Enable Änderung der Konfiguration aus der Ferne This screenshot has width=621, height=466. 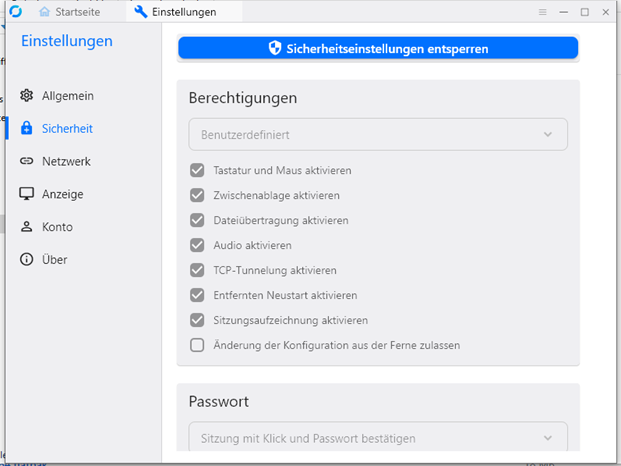coord(197,346)
